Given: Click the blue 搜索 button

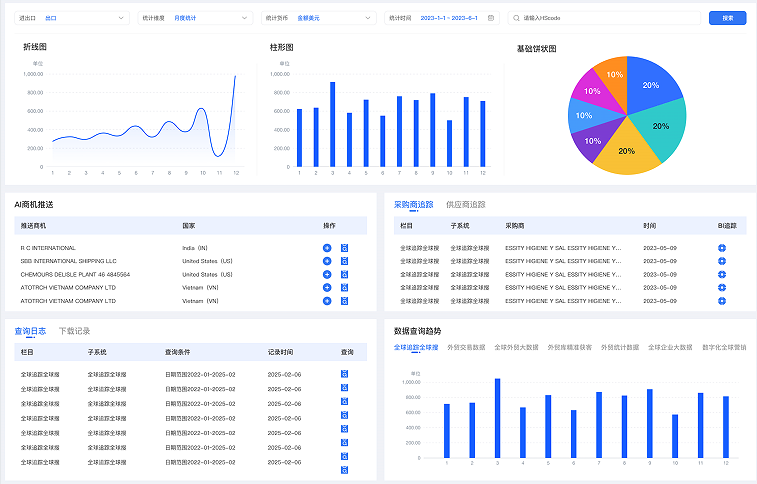Looking at the screenshot, I should [727, 18].
